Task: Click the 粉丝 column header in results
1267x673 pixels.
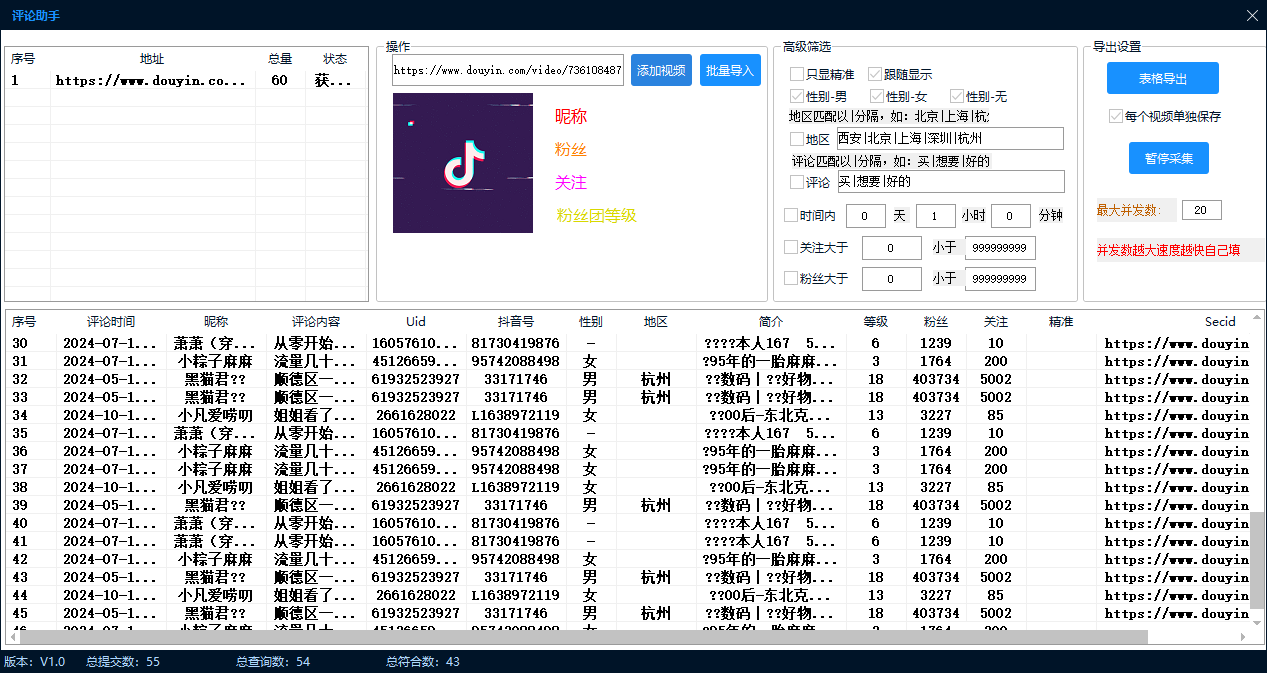Action: pyautogui.click(x=935, y=322)
